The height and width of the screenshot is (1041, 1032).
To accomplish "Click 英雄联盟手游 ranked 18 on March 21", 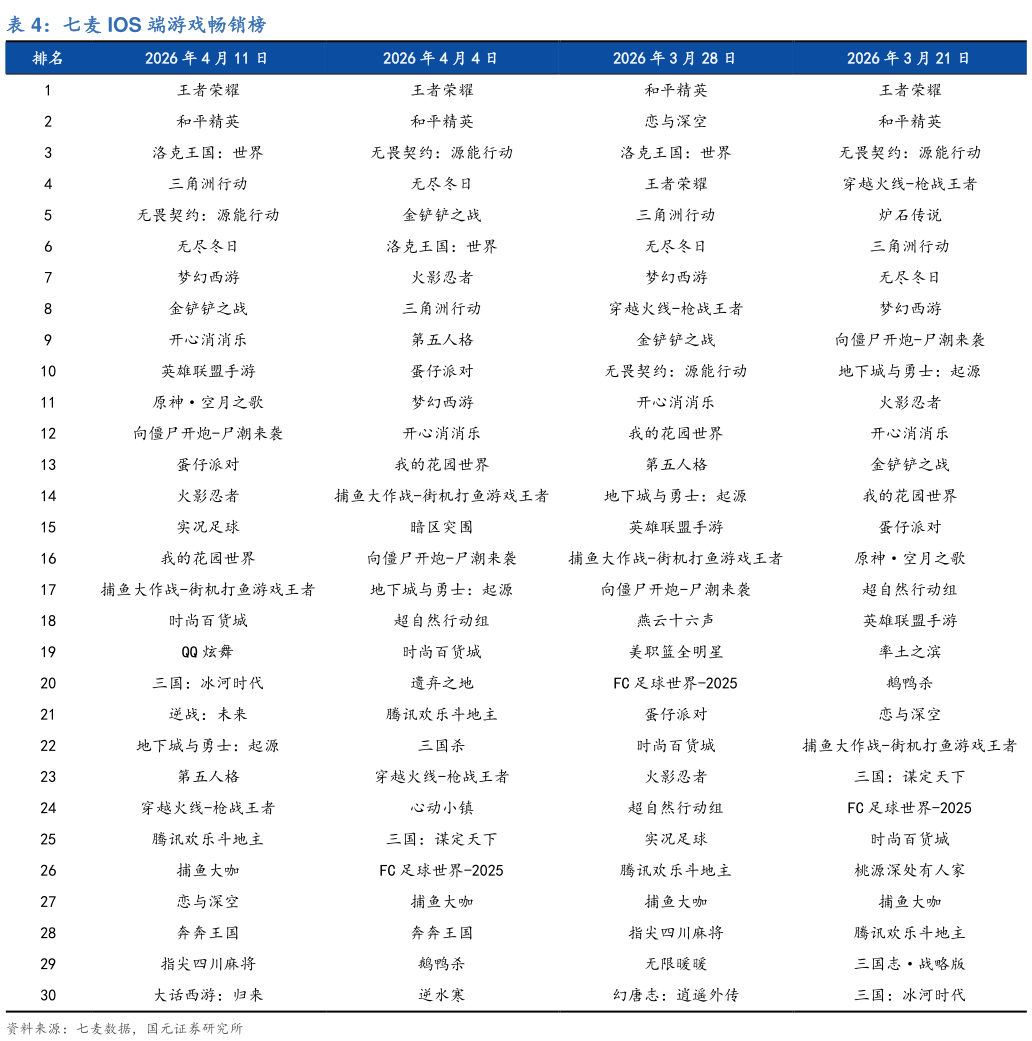I will pyautogui.click(x=909, y=621).
